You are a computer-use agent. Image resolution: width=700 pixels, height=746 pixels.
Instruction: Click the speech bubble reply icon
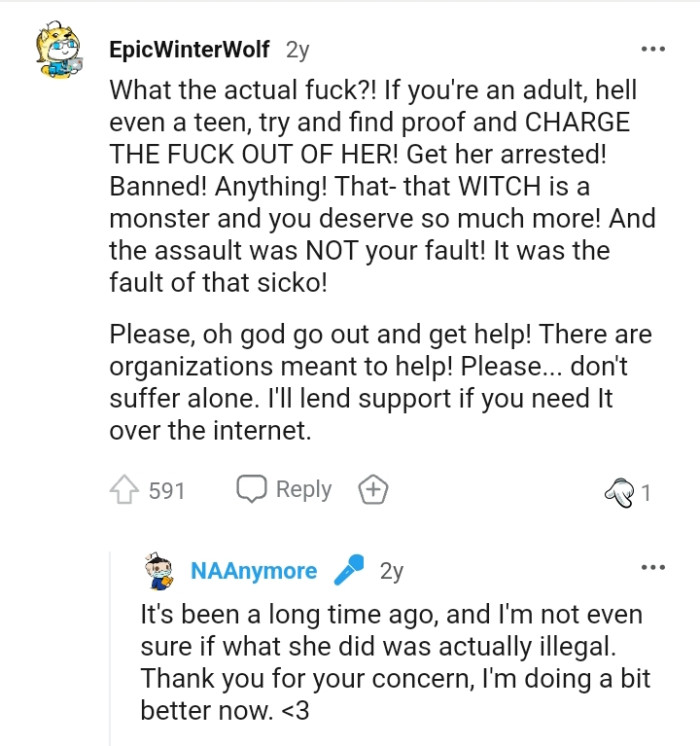(x=251, y=490)
